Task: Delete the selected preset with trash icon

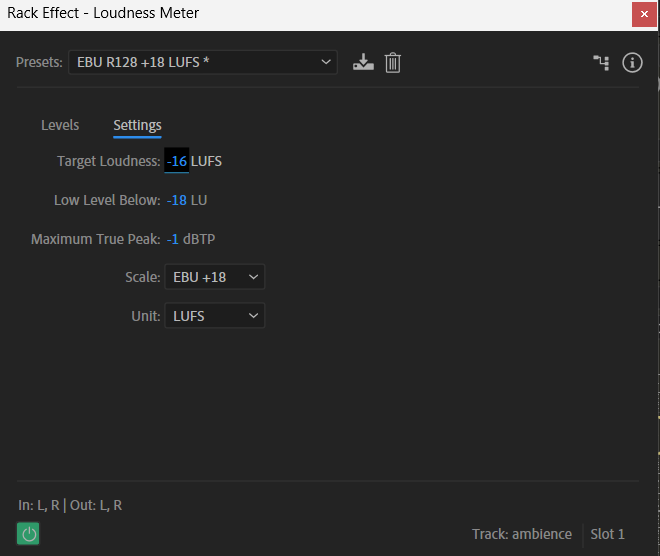Action: [x=393, y=63]
